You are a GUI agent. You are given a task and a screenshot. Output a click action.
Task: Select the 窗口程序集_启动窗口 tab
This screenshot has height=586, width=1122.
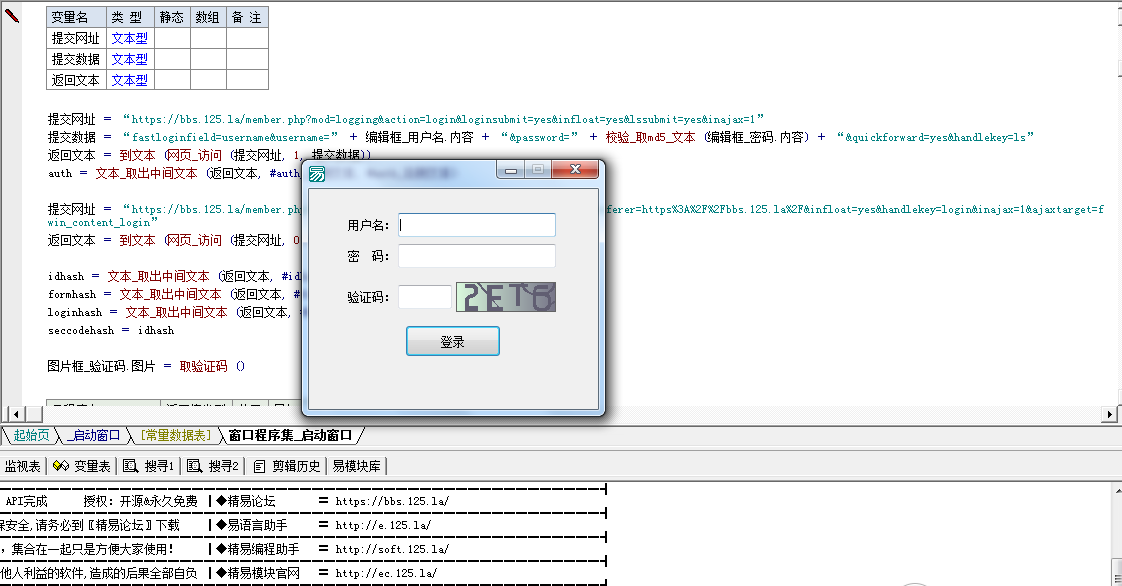pos(290,435)
